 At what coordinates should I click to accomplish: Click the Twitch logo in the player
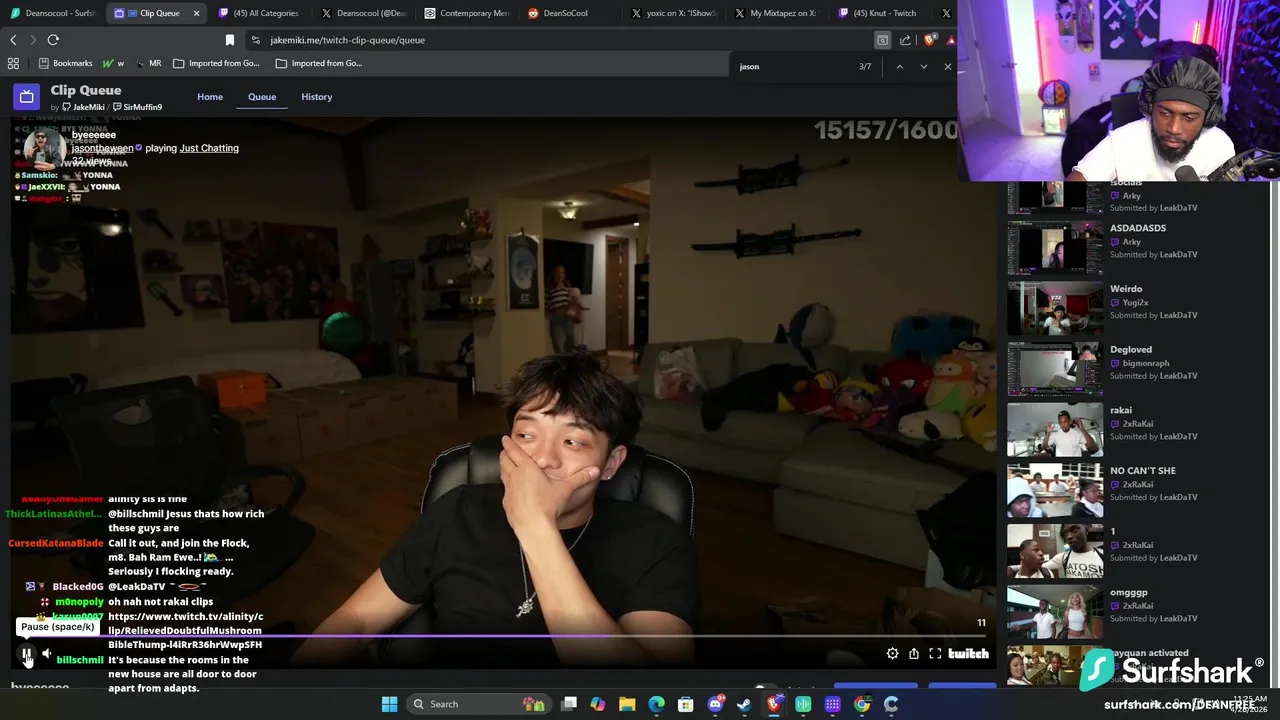click(968, 654)
